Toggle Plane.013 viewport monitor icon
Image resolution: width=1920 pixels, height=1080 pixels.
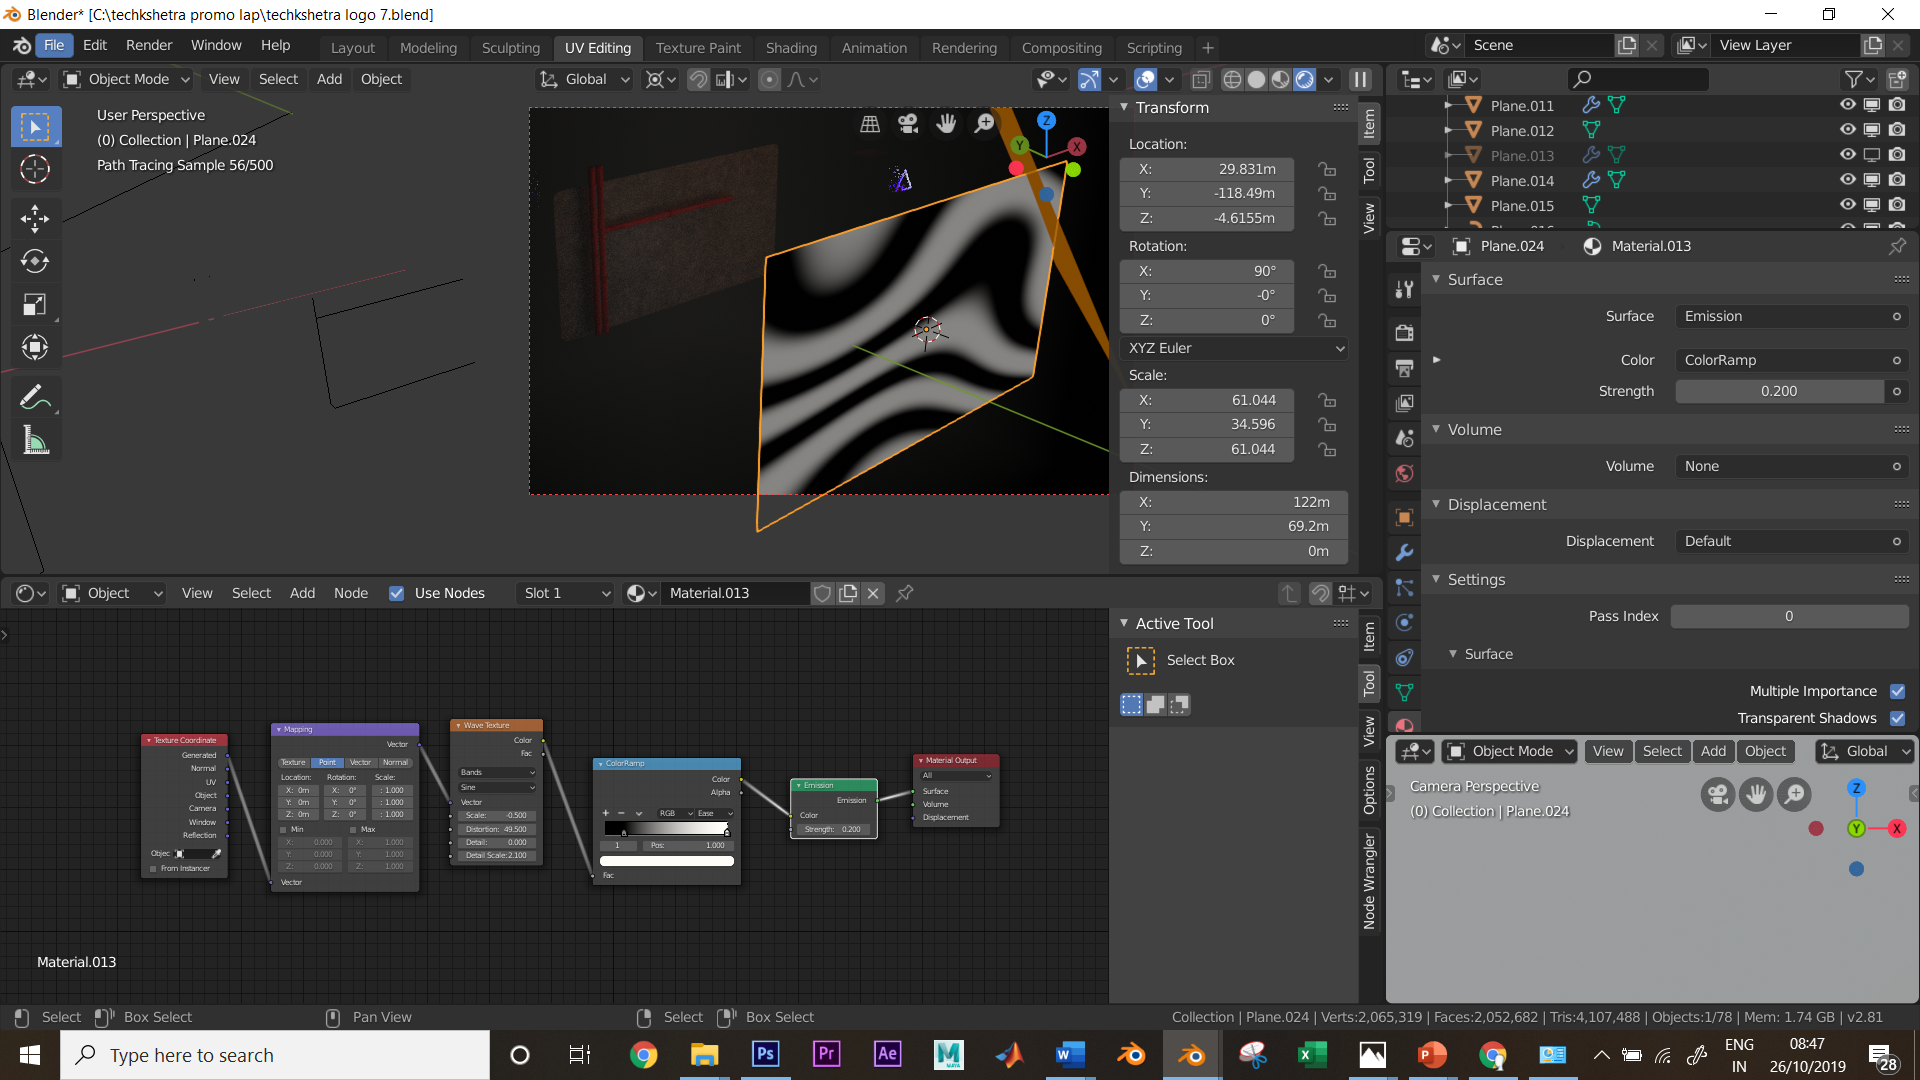(x=1872, y=155)
